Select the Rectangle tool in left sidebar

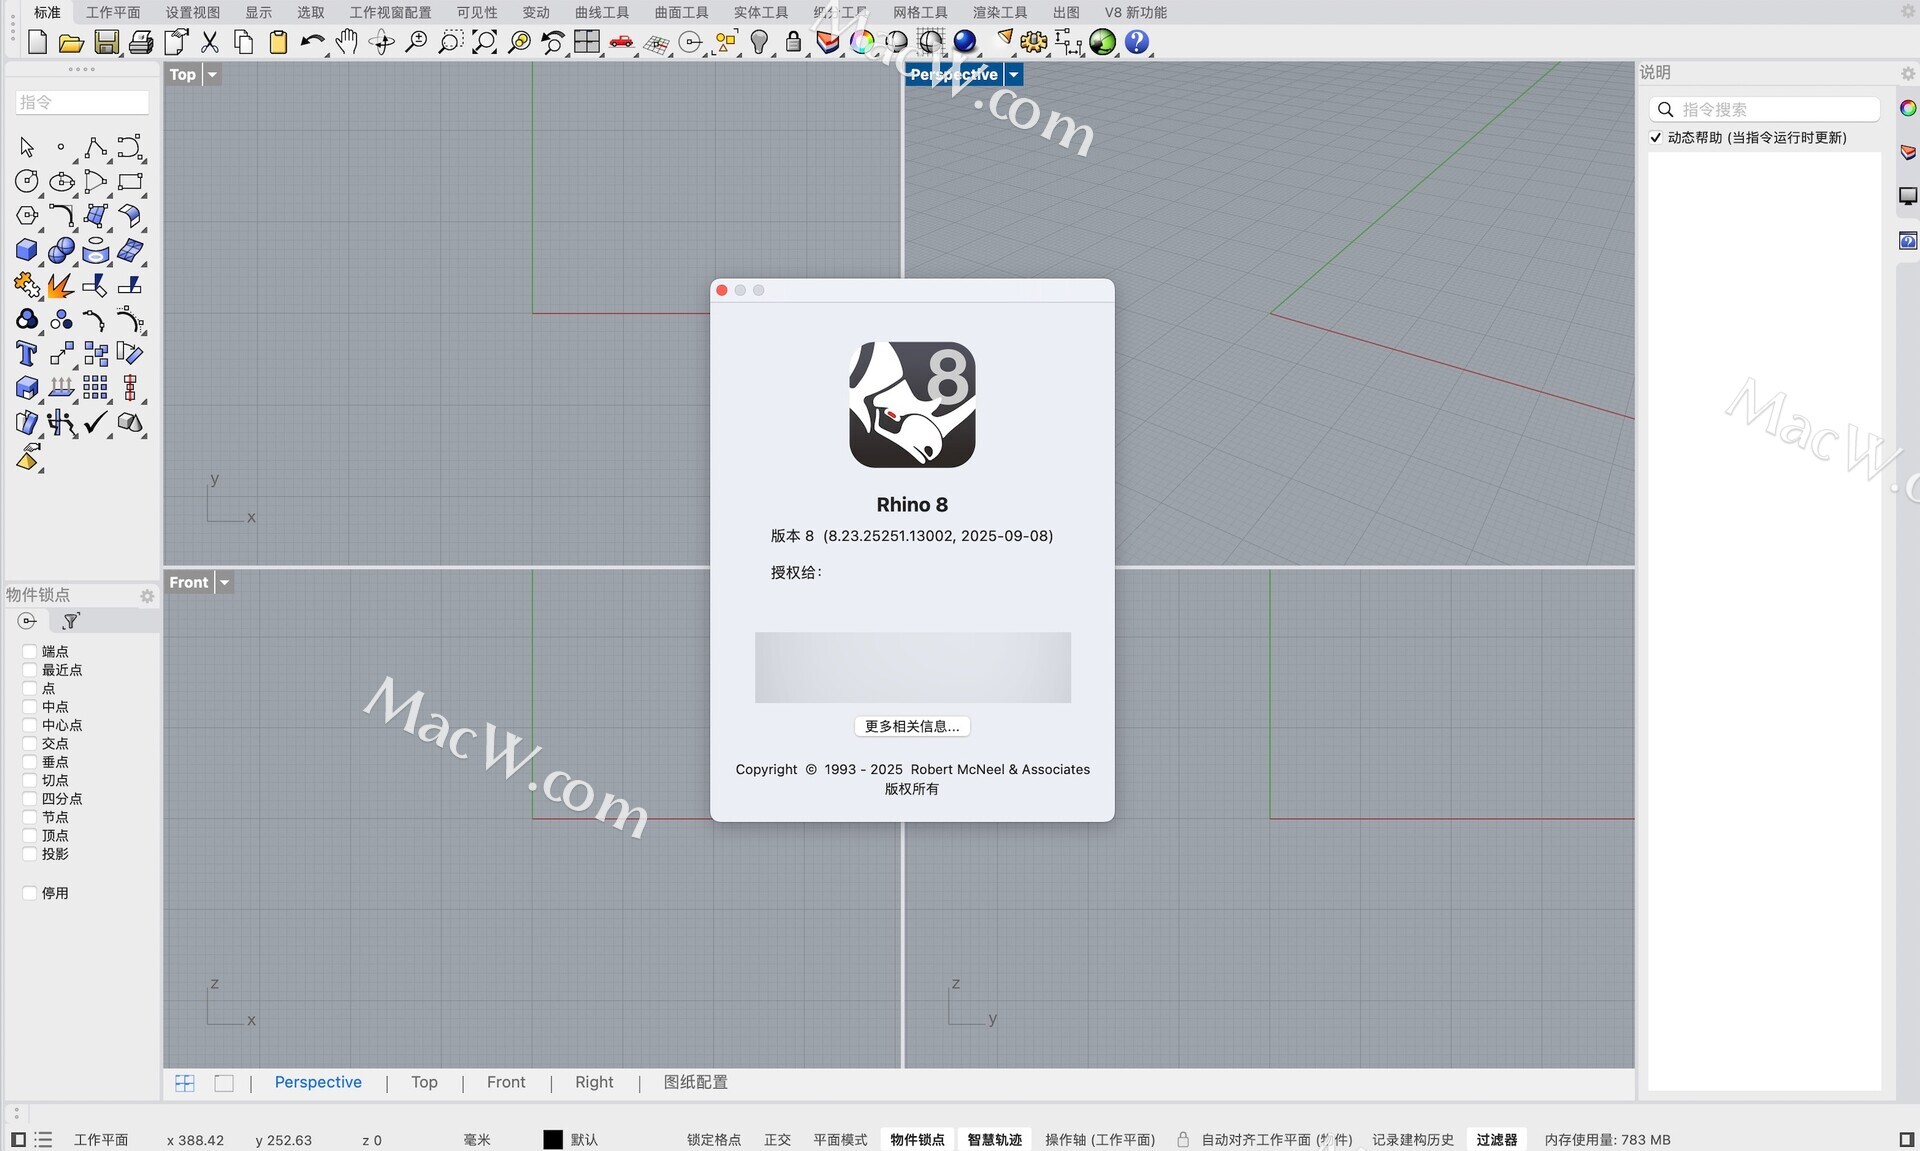pyautogui.click(x=130, y=182)
